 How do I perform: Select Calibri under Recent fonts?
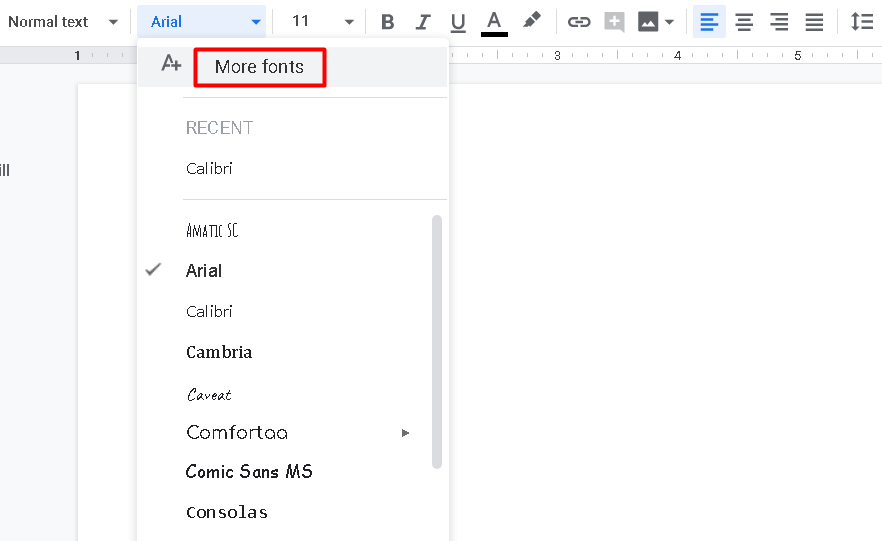click(x=209, y=168)
